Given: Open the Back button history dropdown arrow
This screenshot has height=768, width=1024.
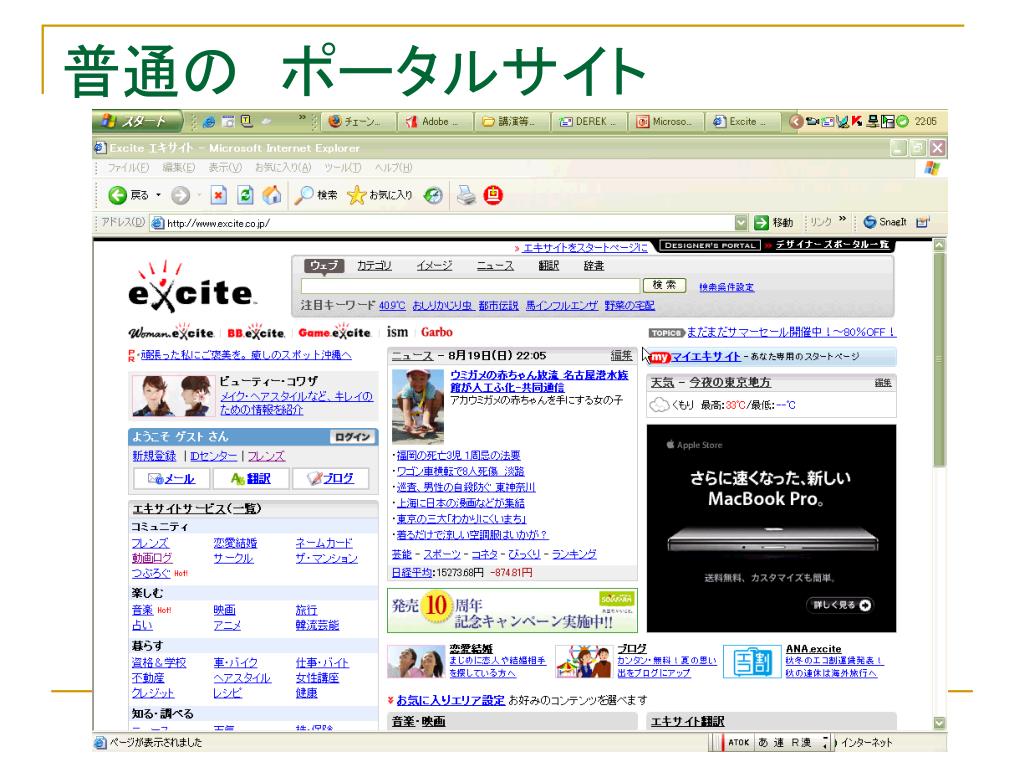Looking at the screenshot, I should tap(158, 195).
